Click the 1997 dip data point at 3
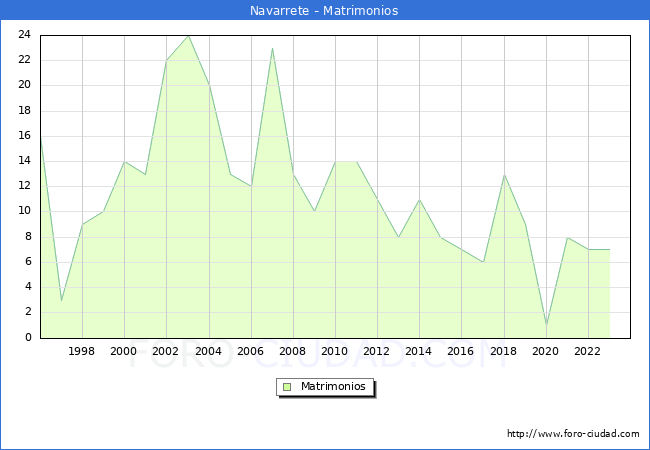Image resolution: width=650 pixels, height=450 pixels. [x=61, y=300]
